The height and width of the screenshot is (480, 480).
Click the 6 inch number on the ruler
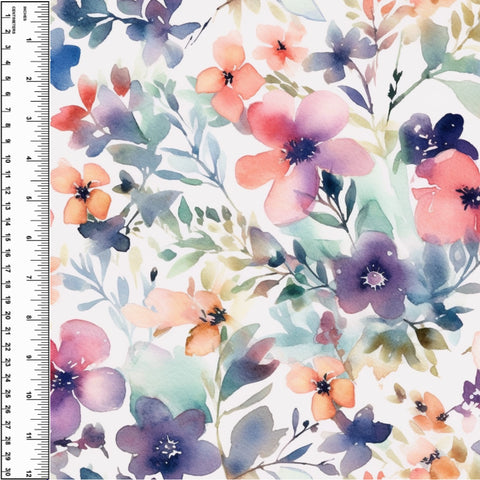click(29, 238)
